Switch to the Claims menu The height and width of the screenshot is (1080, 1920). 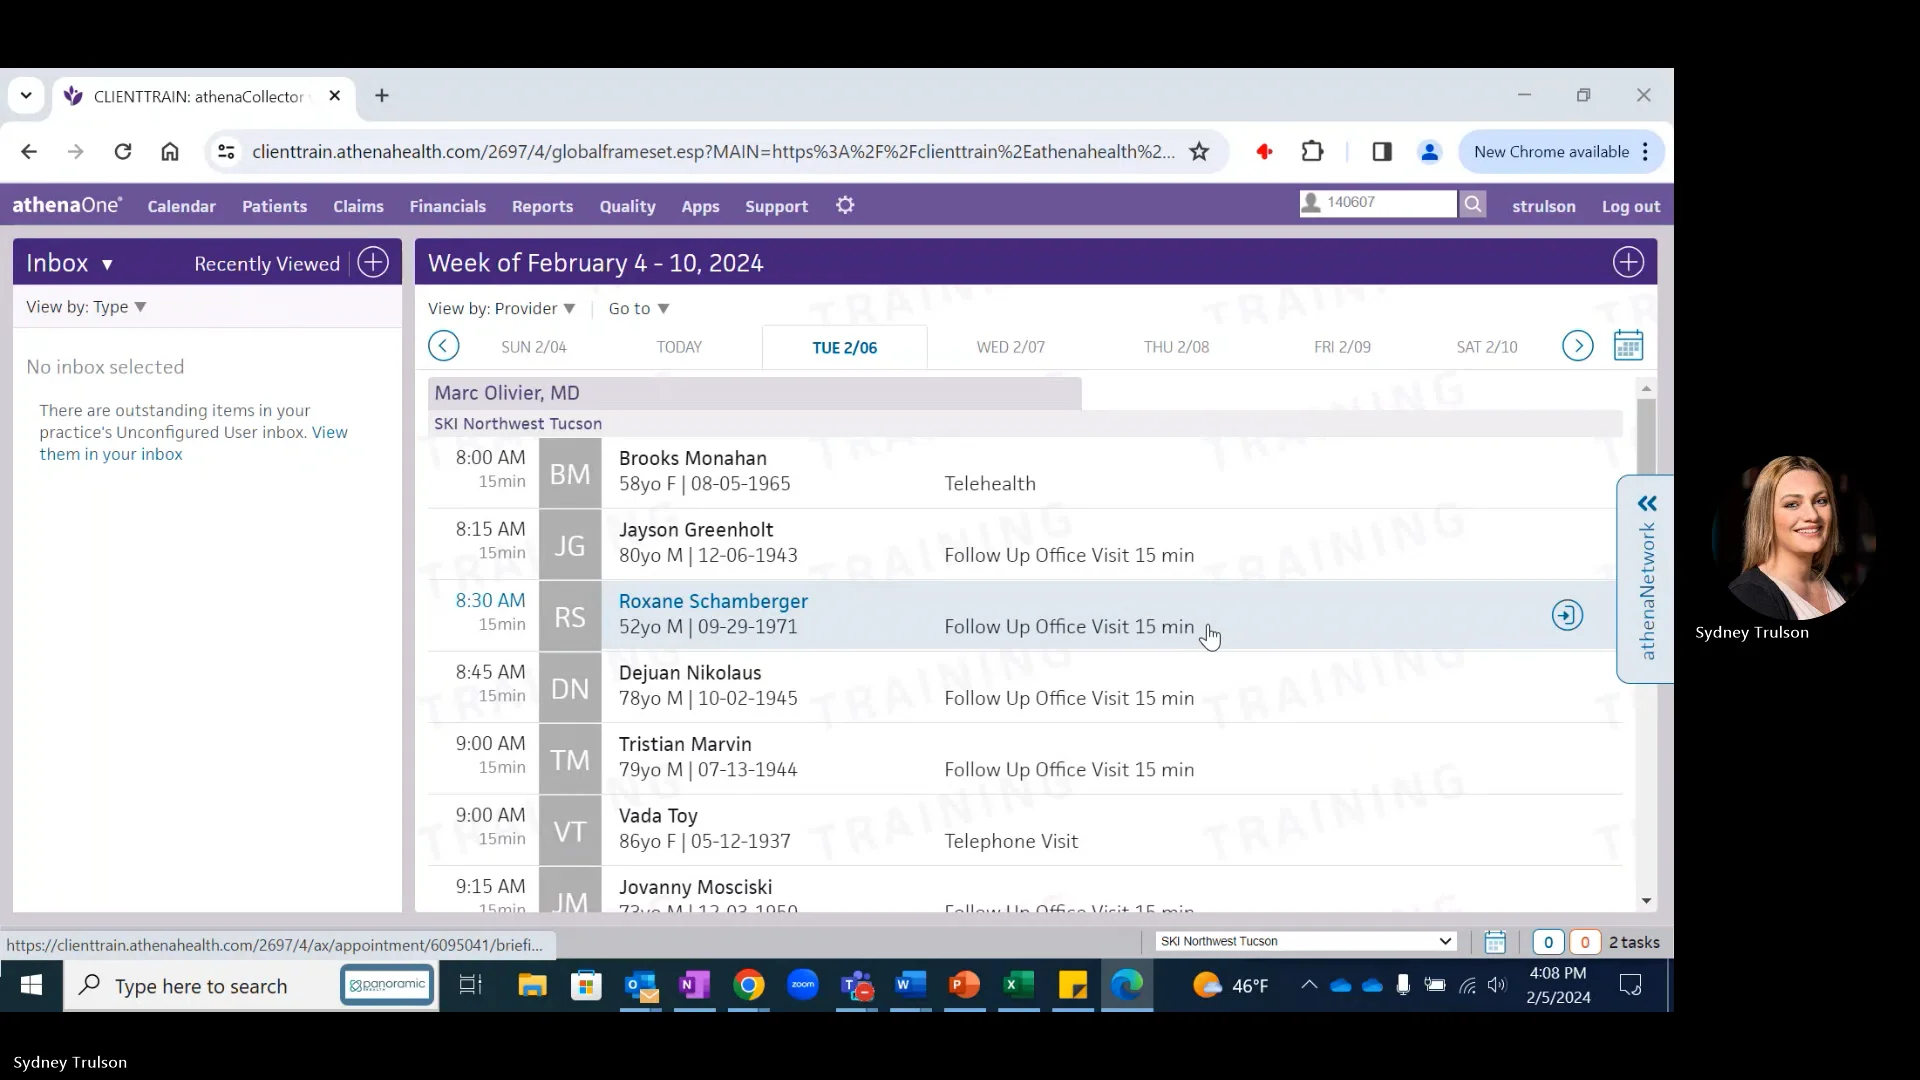coord(358,206)
